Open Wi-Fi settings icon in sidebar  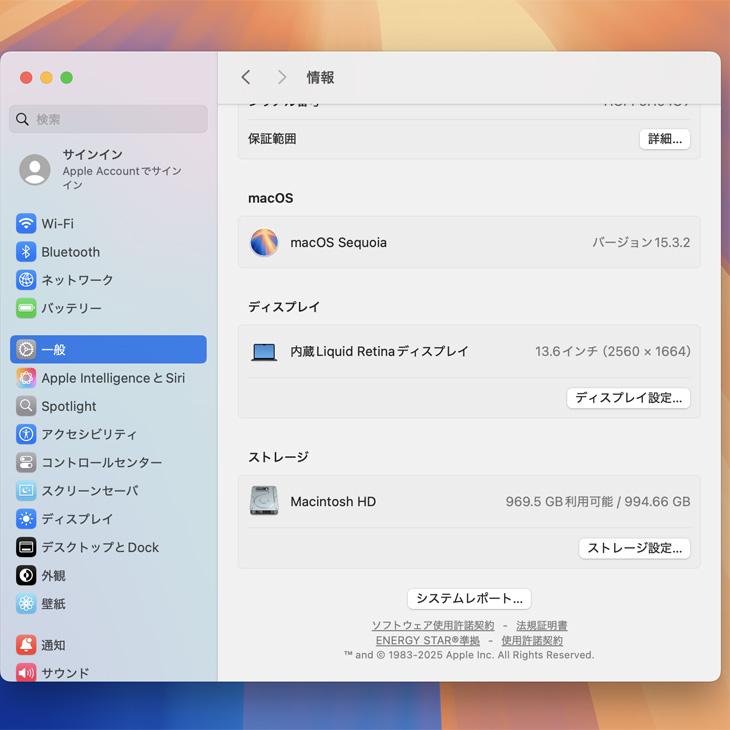coord(26,223)
